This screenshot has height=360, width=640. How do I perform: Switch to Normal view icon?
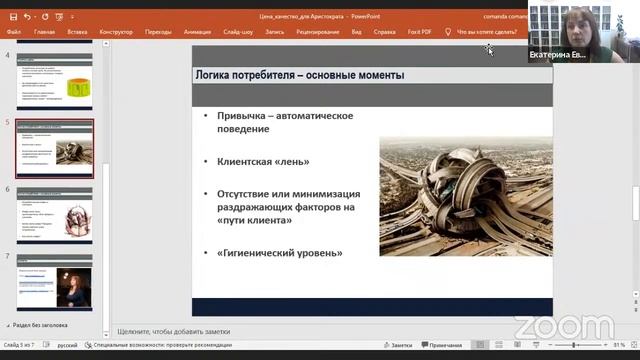click(480, 345)
